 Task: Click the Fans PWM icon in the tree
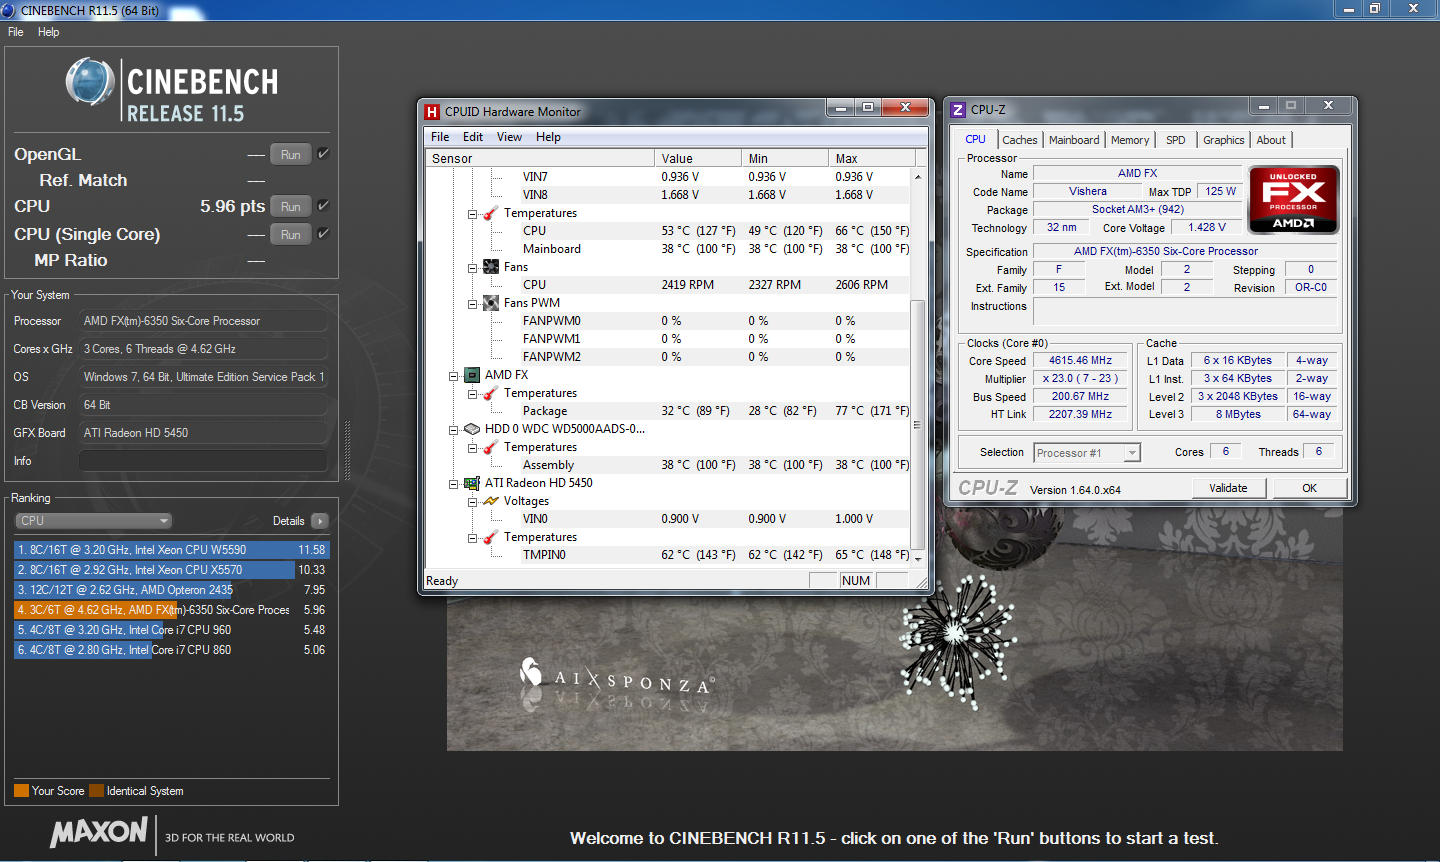point(491,303)
